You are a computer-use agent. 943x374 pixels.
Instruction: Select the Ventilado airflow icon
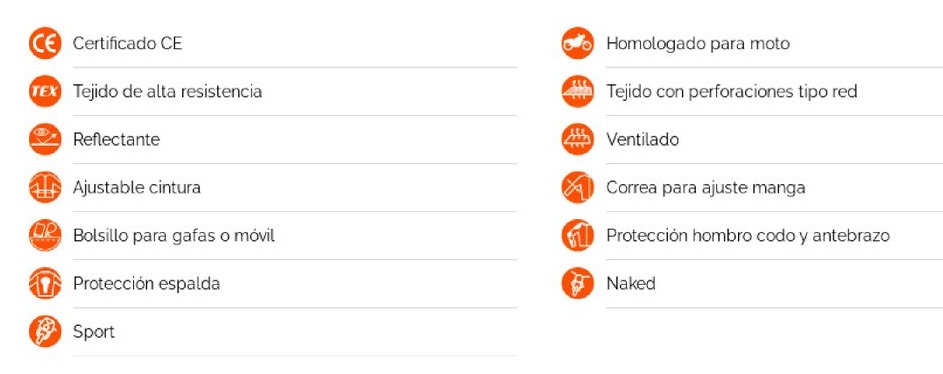pyautogui.click(x=578, y=139)
